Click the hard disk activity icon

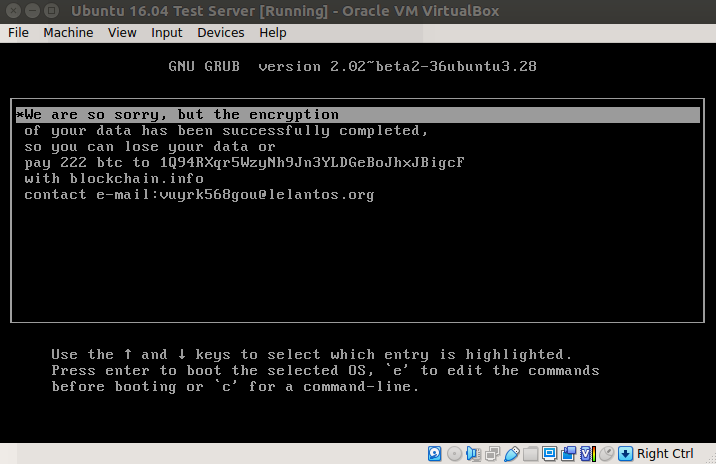(x=434, y=453)
